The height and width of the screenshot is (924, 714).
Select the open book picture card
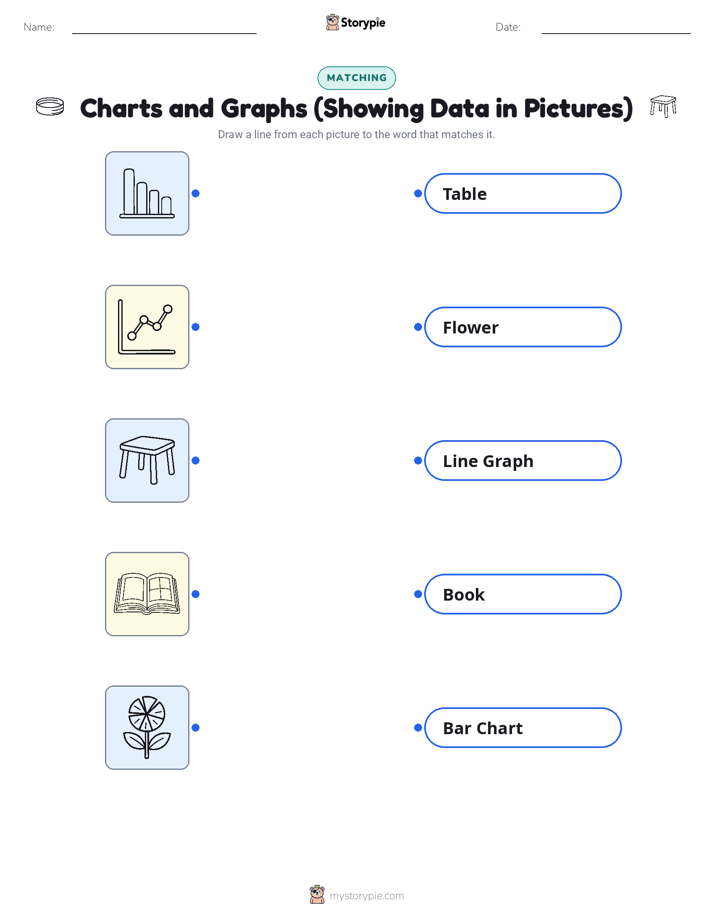[x=147, y=594]
